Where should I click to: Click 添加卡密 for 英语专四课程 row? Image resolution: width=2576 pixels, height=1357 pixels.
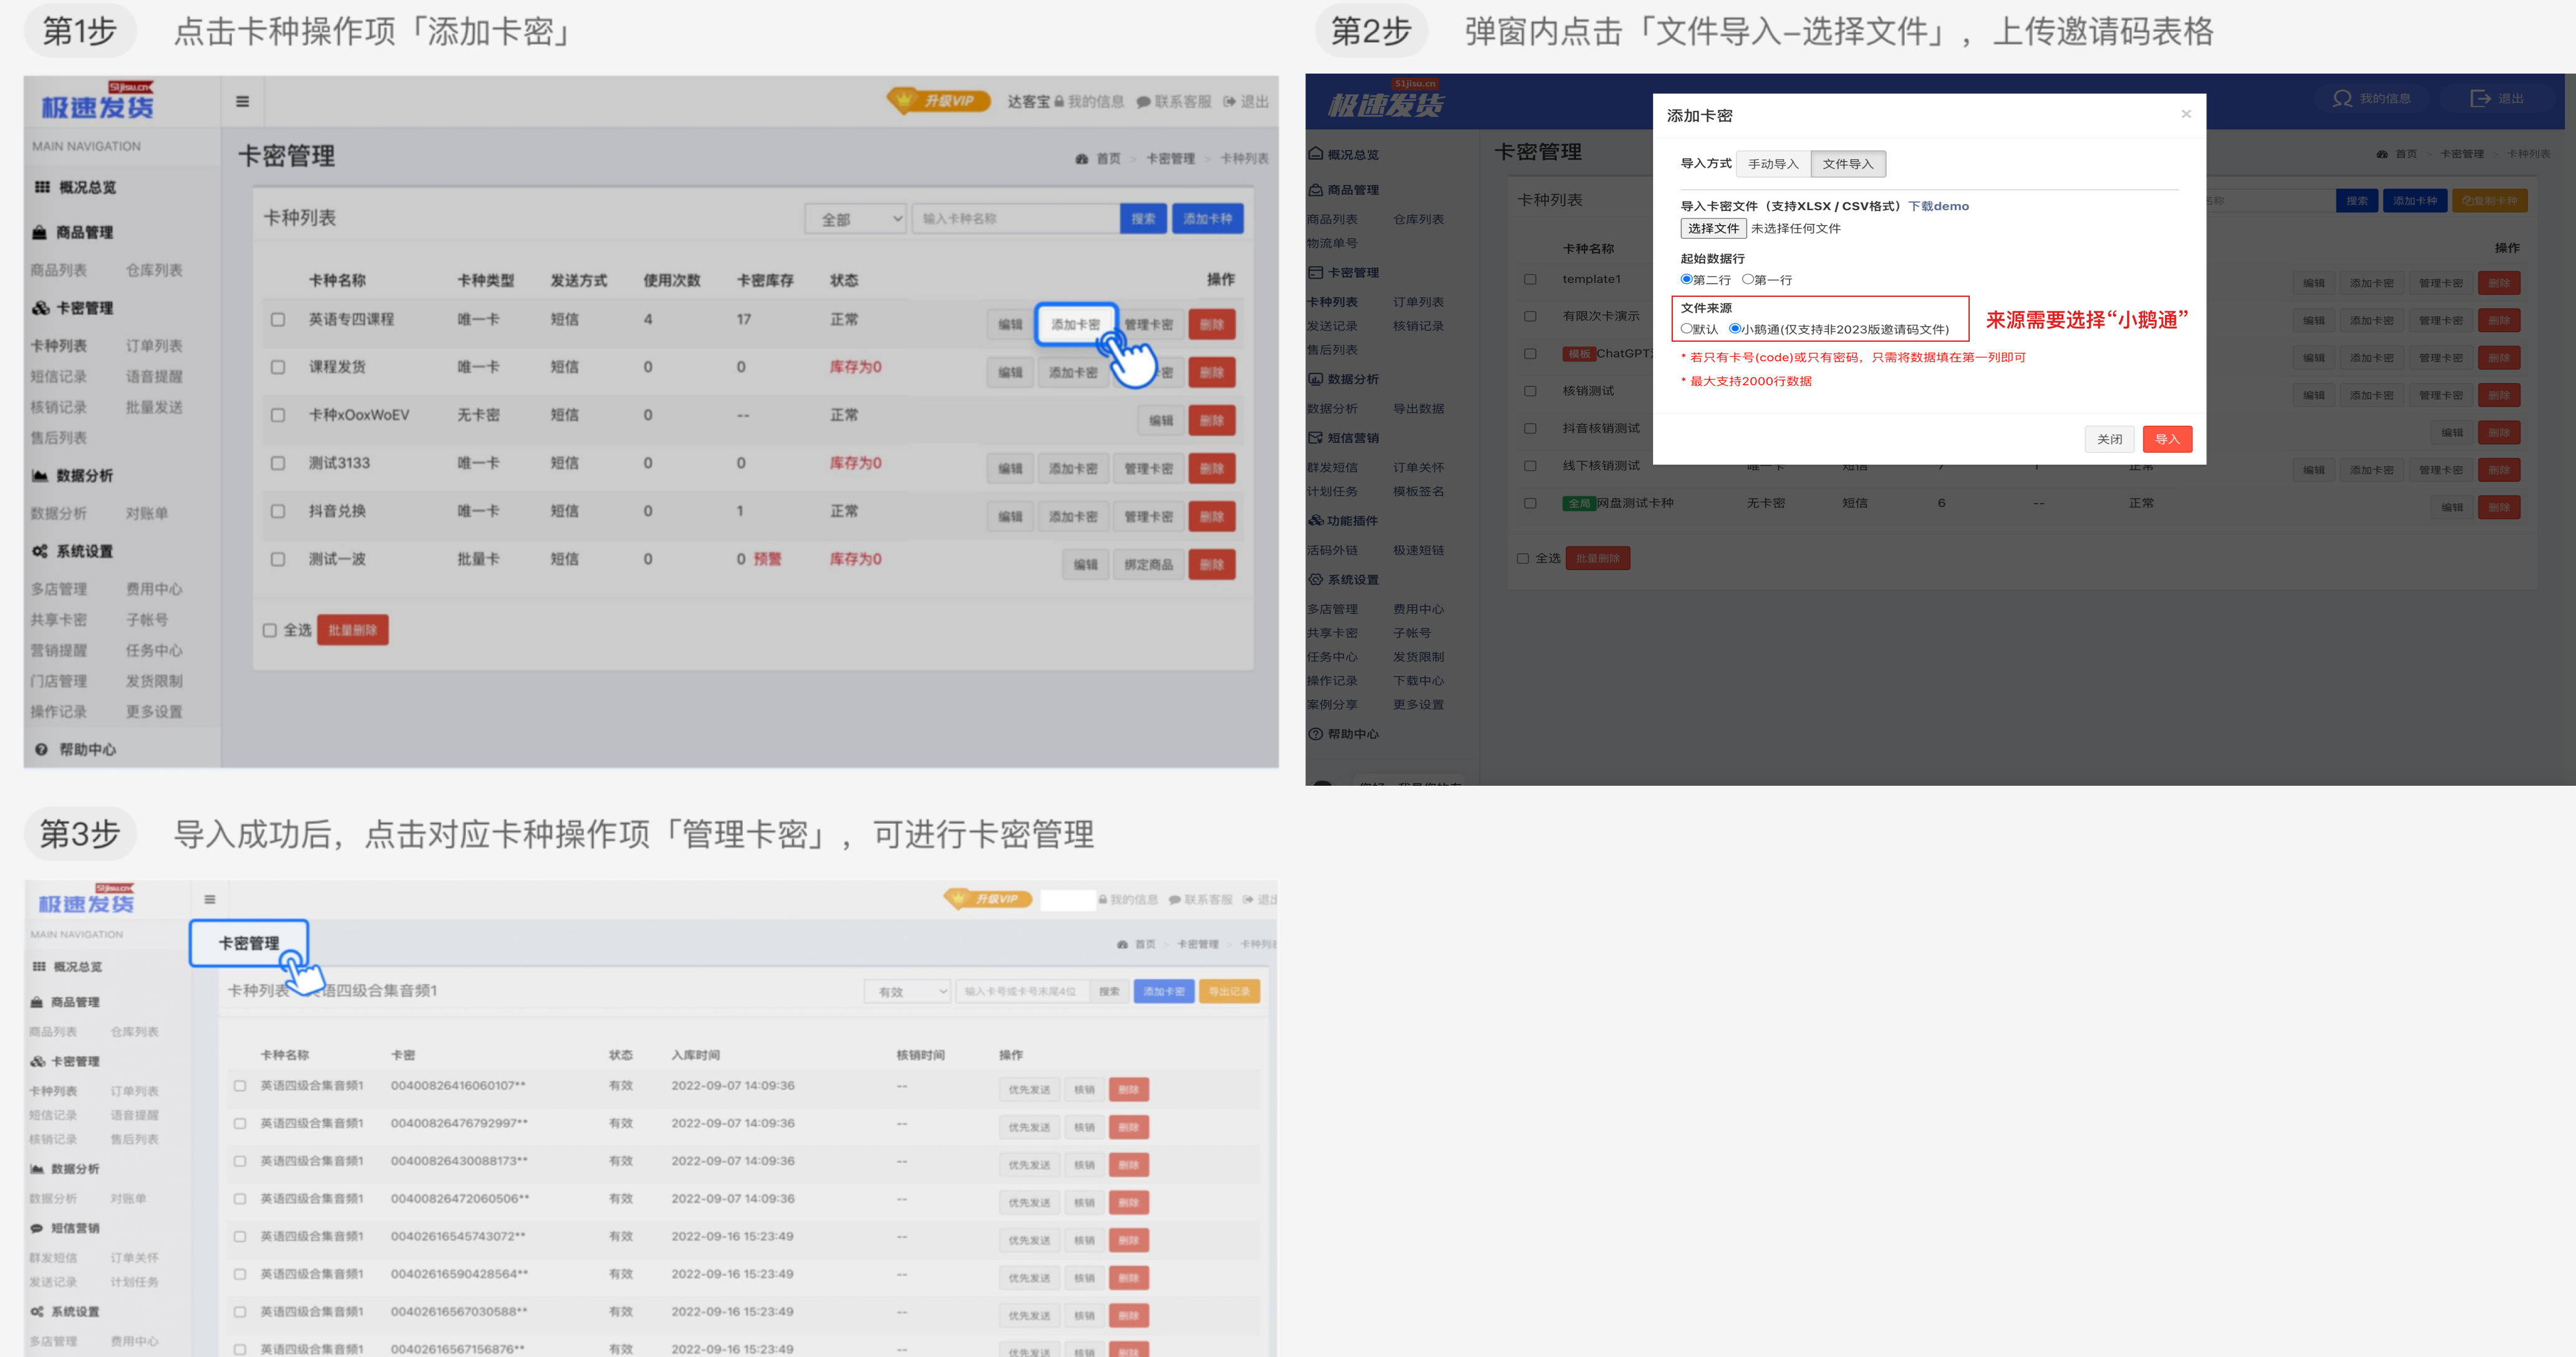click(x=1075, y=324)
